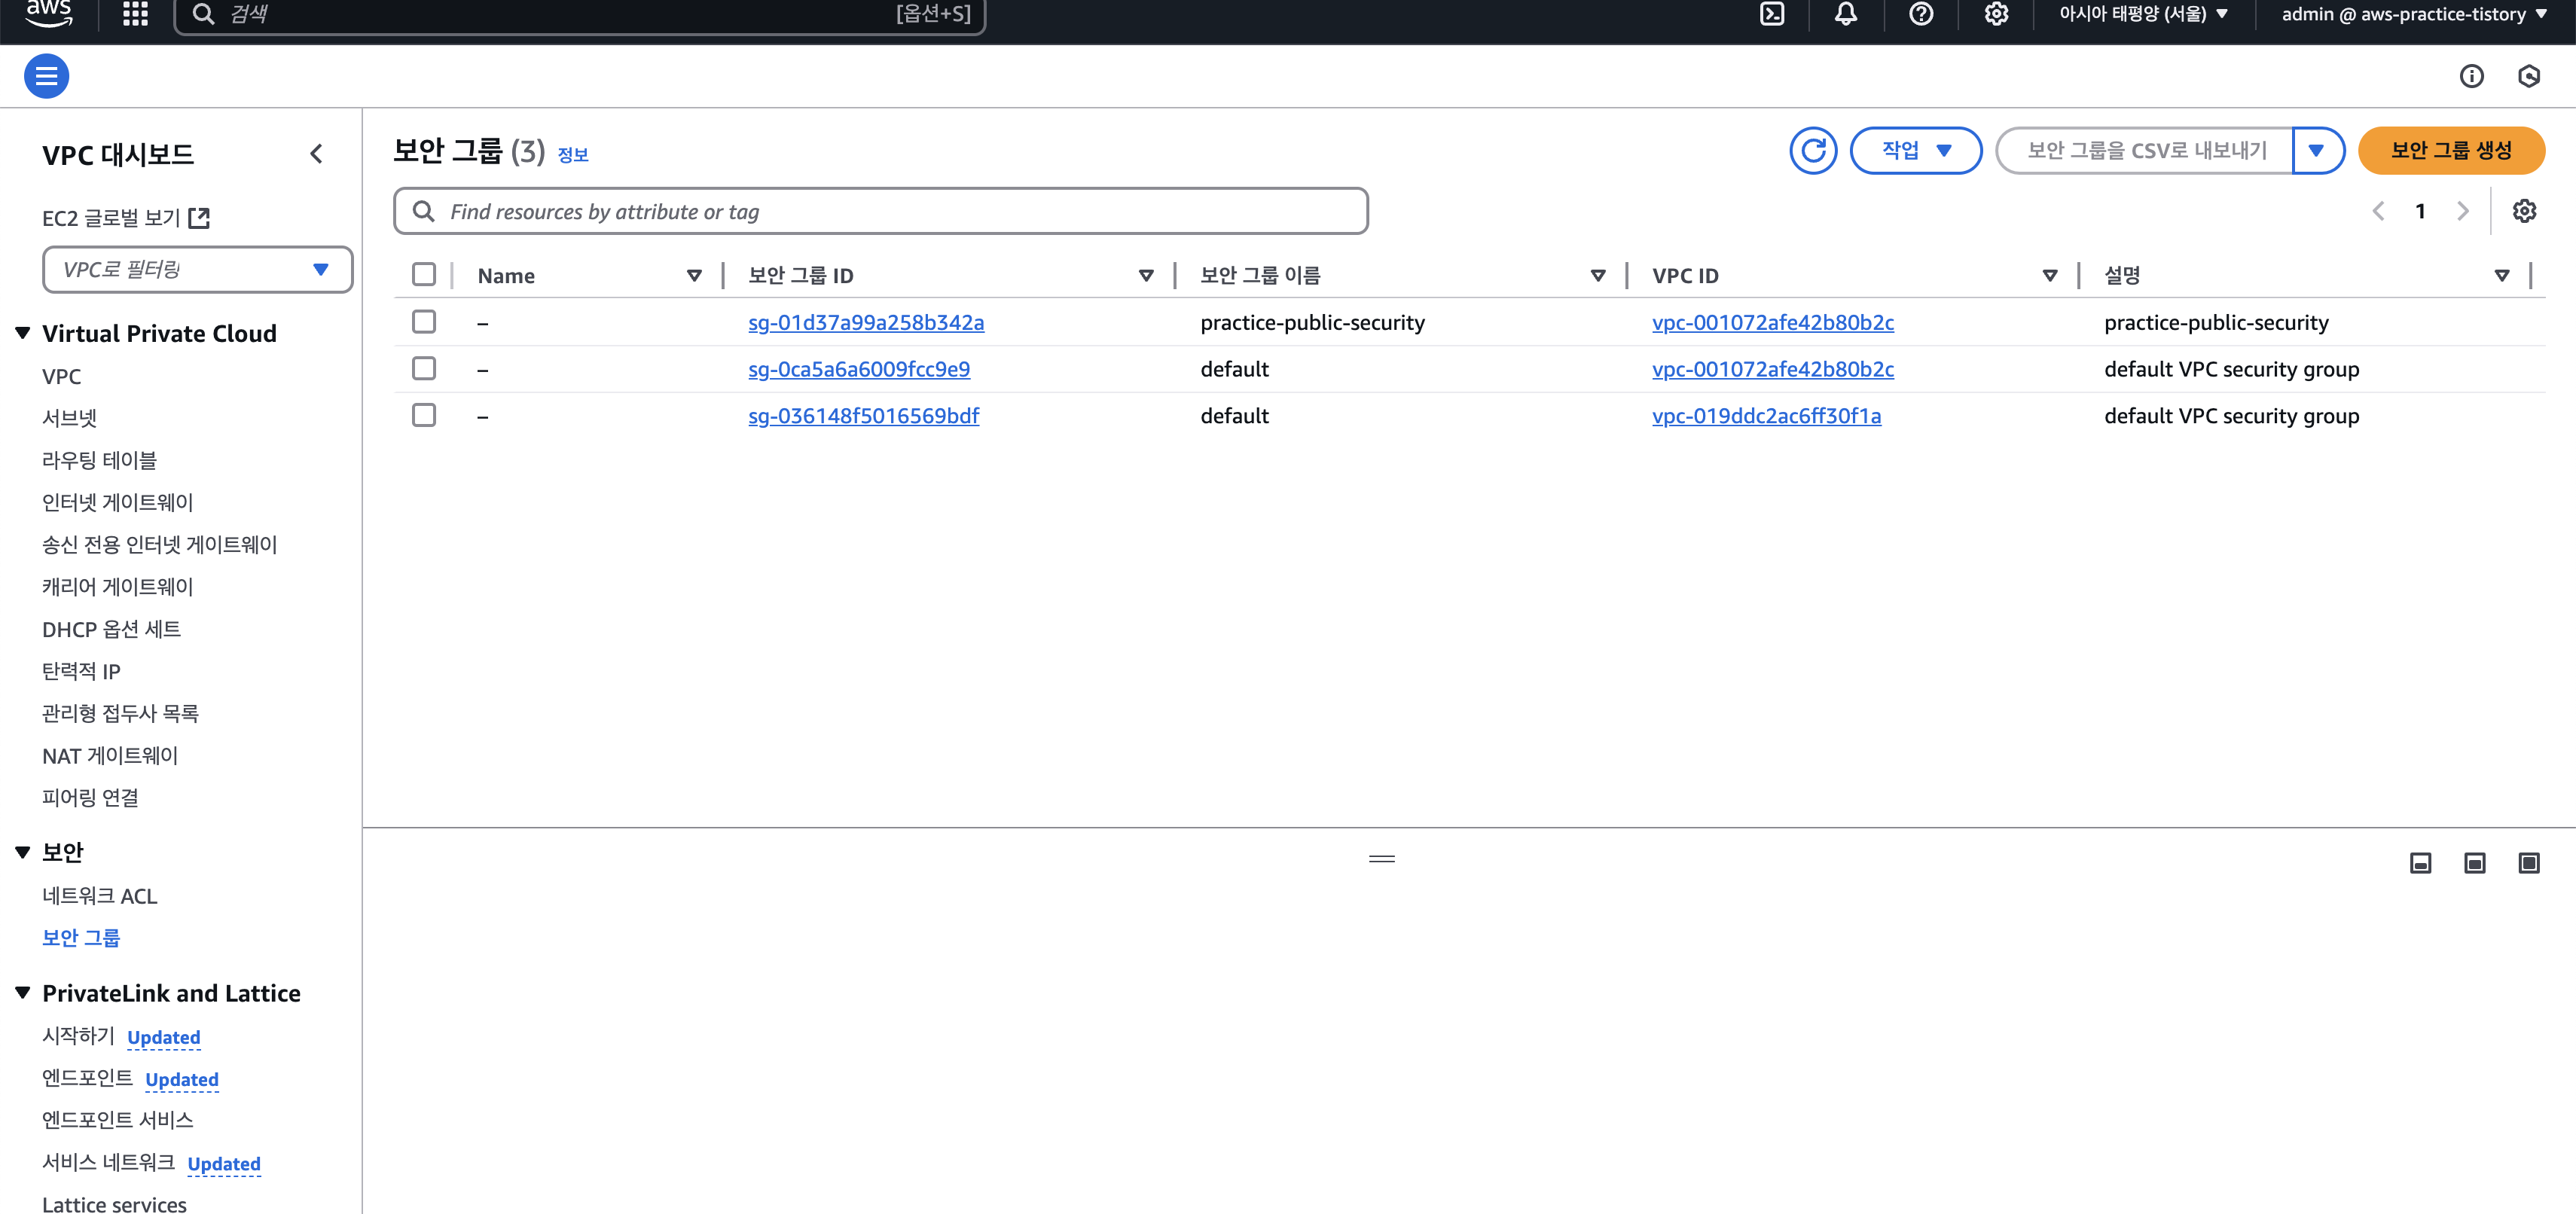Expand the VPC로 필터링 dropdown
This screenshot has height=1214, width=2576.
point(197,270)
